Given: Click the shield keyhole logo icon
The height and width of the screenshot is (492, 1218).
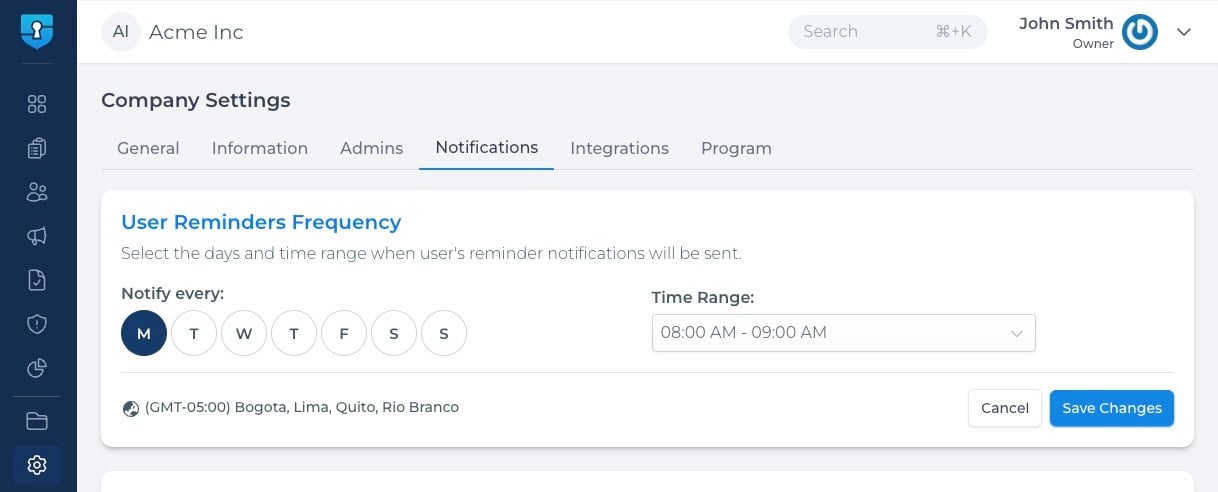Looking at the screenshot, I should tap(37, 31).
